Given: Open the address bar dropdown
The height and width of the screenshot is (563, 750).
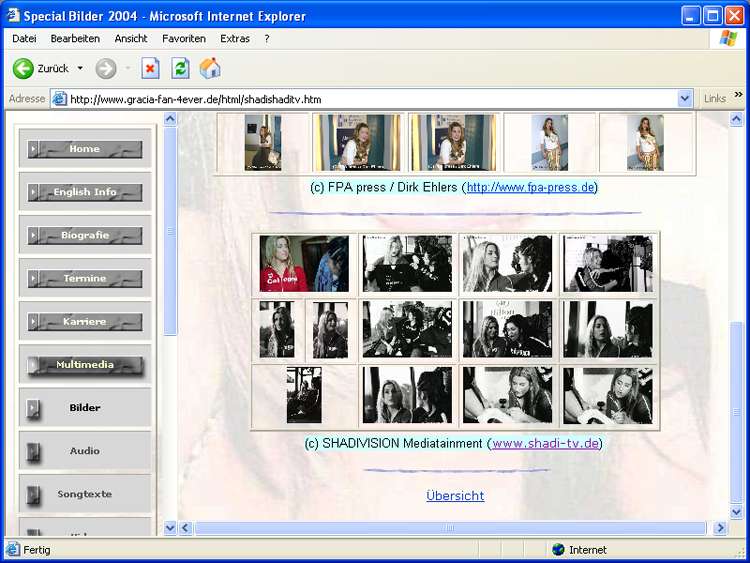Looking at the screenshot, I should coord(684,99).
